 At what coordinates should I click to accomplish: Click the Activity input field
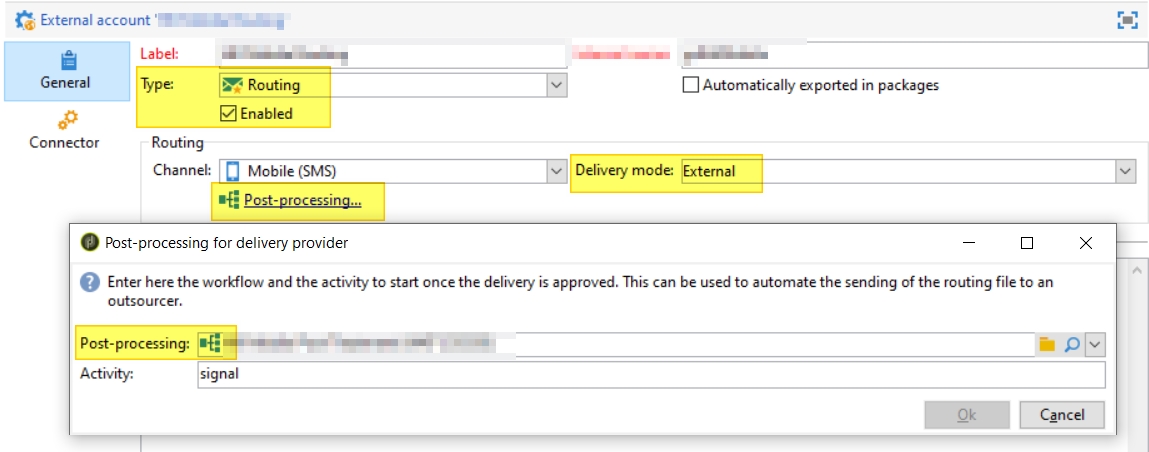(650, 374)
